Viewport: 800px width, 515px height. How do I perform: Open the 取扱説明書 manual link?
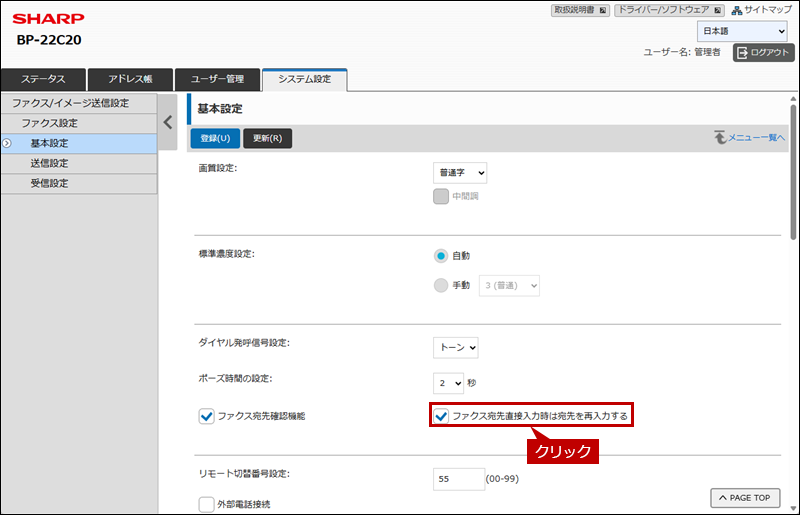(x=580, y=10)
